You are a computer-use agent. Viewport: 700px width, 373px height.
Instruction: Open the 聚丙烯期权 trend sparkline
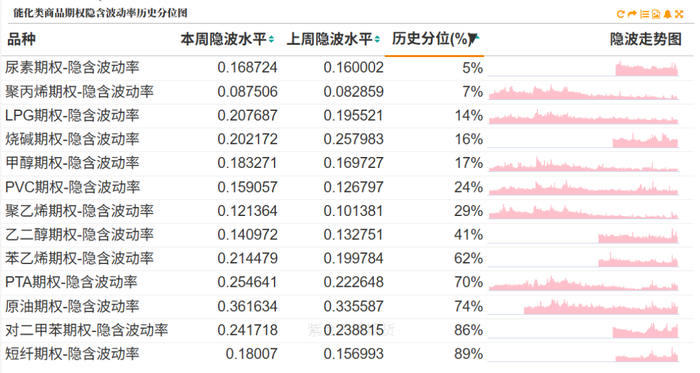pos(583,92)
